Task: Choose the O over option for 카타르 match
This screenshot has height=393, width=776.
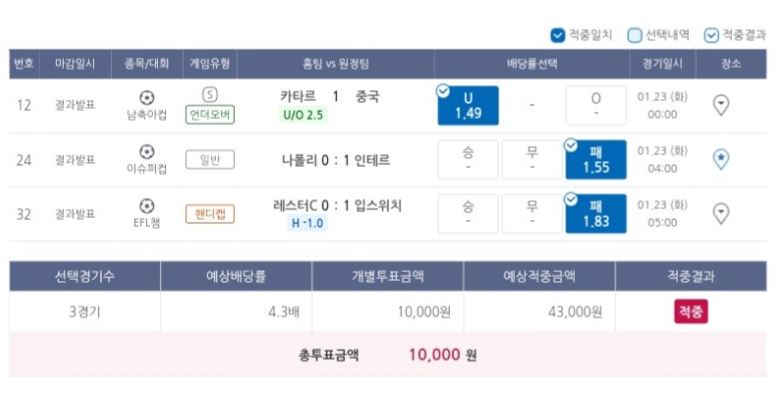Action: (596, 105)
